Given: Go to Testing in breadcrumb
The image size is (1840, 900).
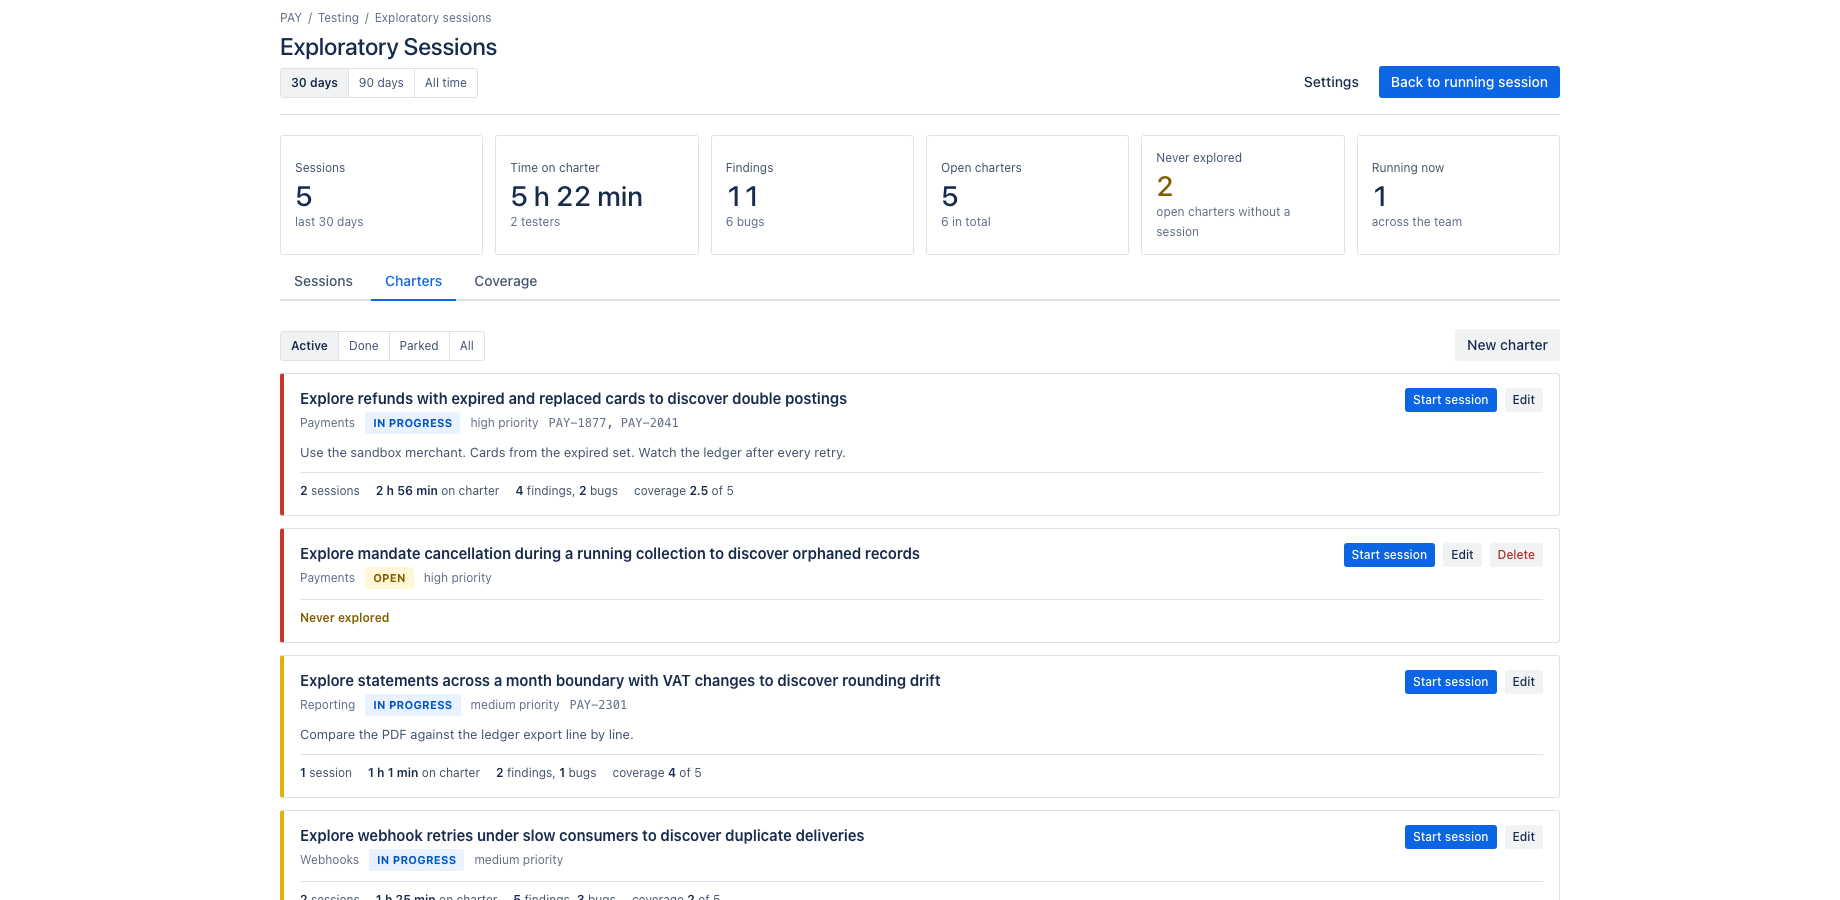Looking at the screenshot, I should pos(338,18).
